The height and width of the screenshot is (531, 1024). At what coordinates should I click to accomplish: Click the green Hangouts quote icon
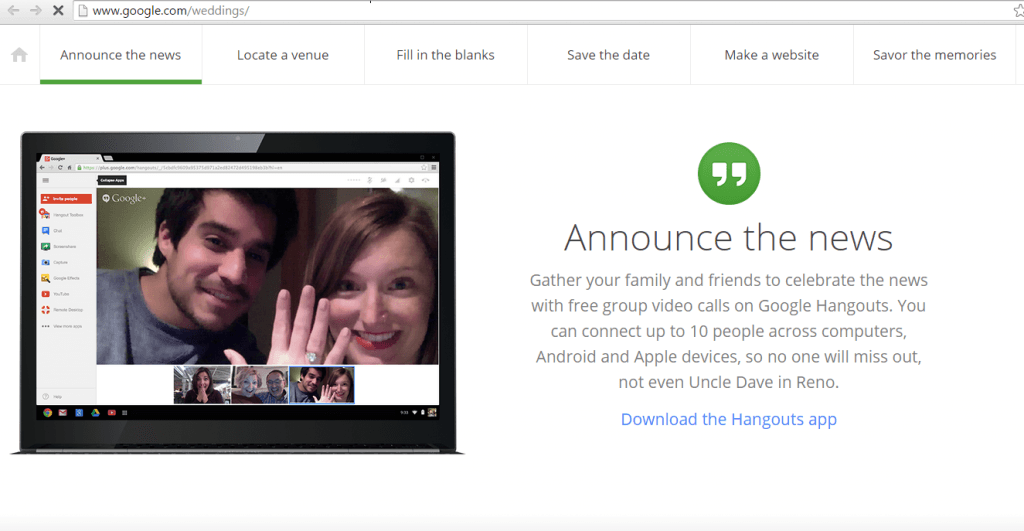[x=729, y=173]
